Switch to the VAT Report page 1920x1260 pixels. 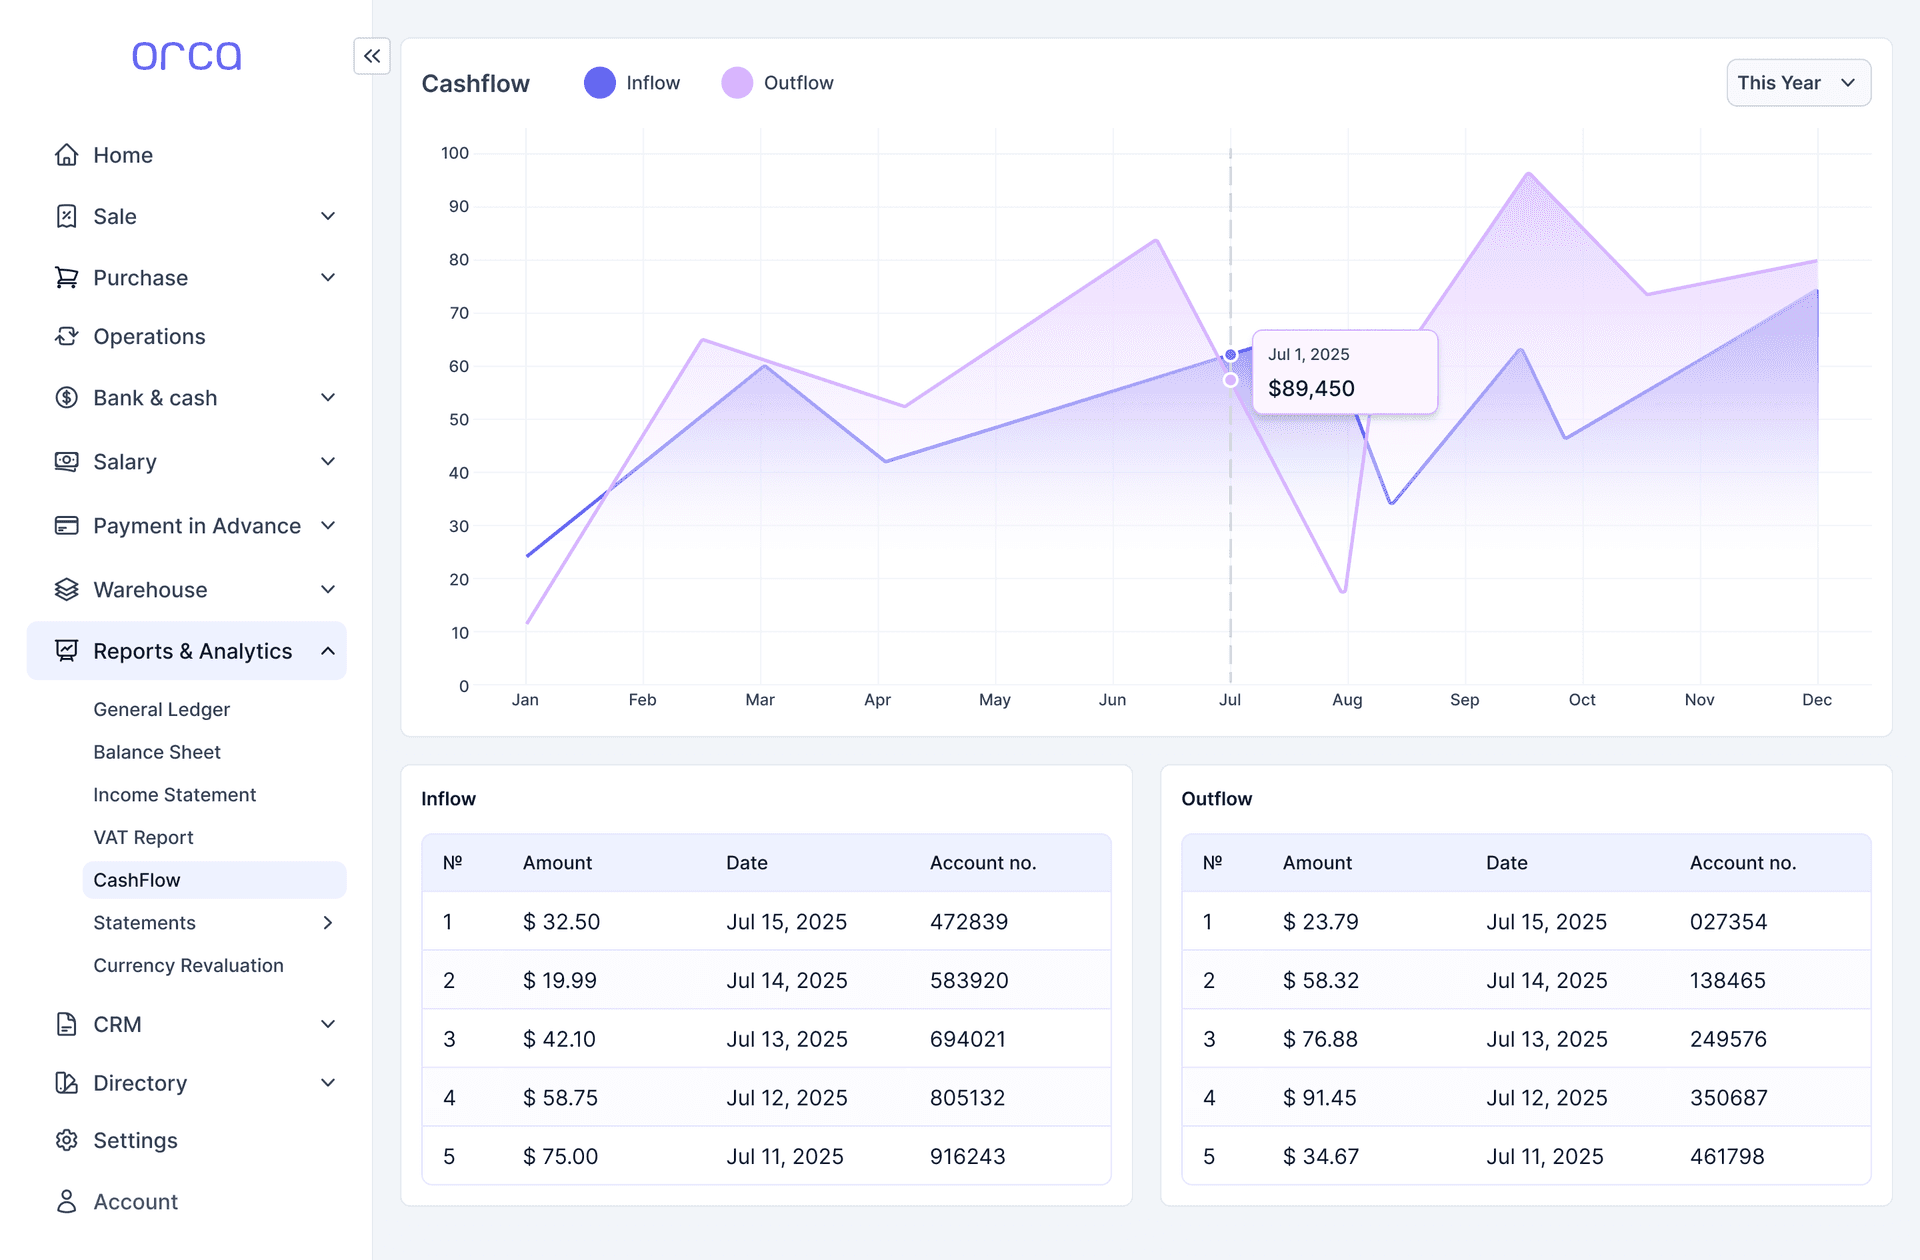point(143,837)
